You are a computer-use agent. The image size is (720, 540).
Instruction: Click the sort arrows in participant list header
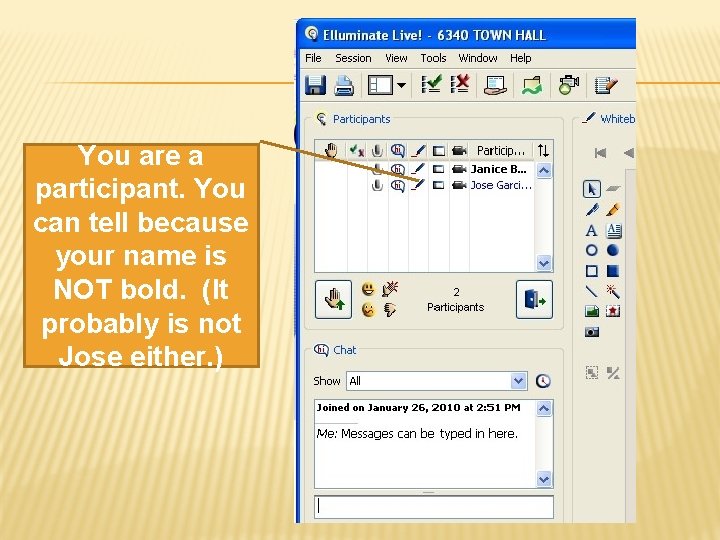pos(543,150)
